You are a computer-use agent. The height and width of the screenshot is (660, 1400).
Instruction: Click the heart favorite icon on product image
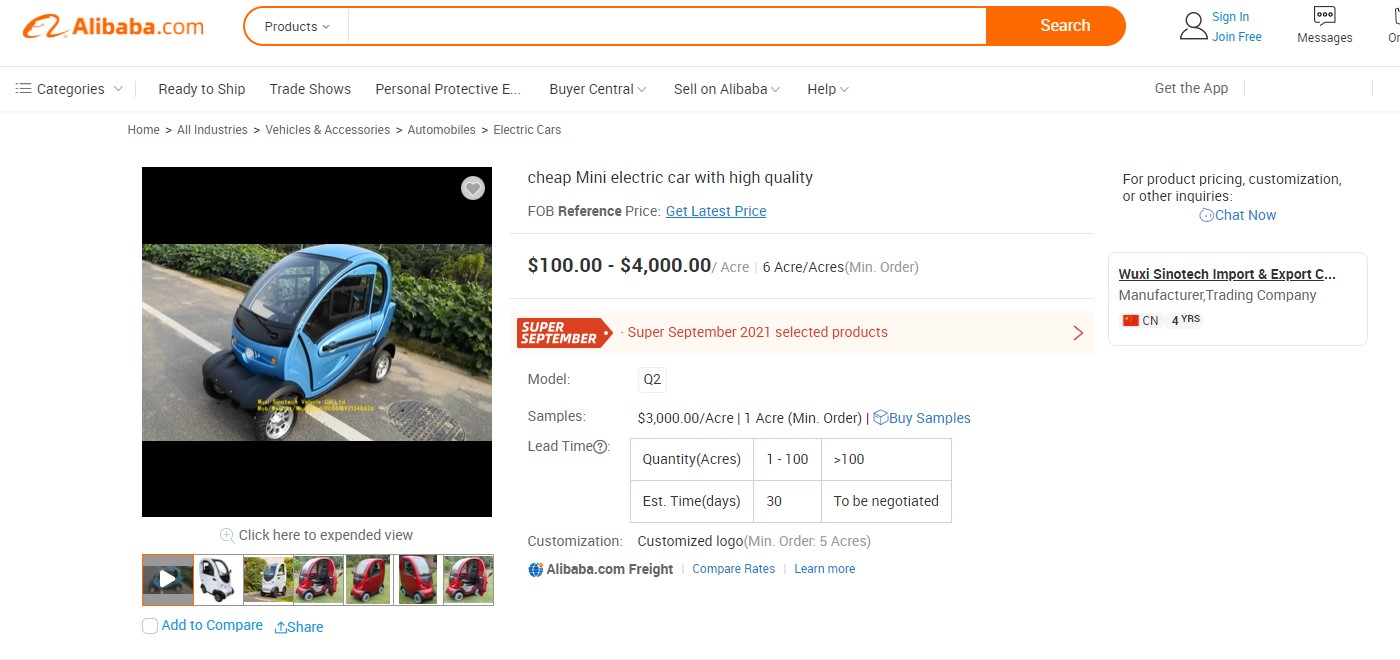pyautogui.click(x=473, y=188)
